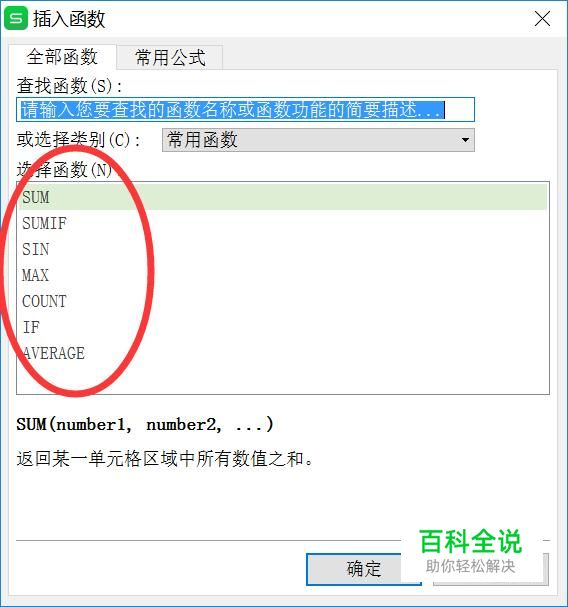Switch to the 全部函数 tab

click(x=62, y=57)
